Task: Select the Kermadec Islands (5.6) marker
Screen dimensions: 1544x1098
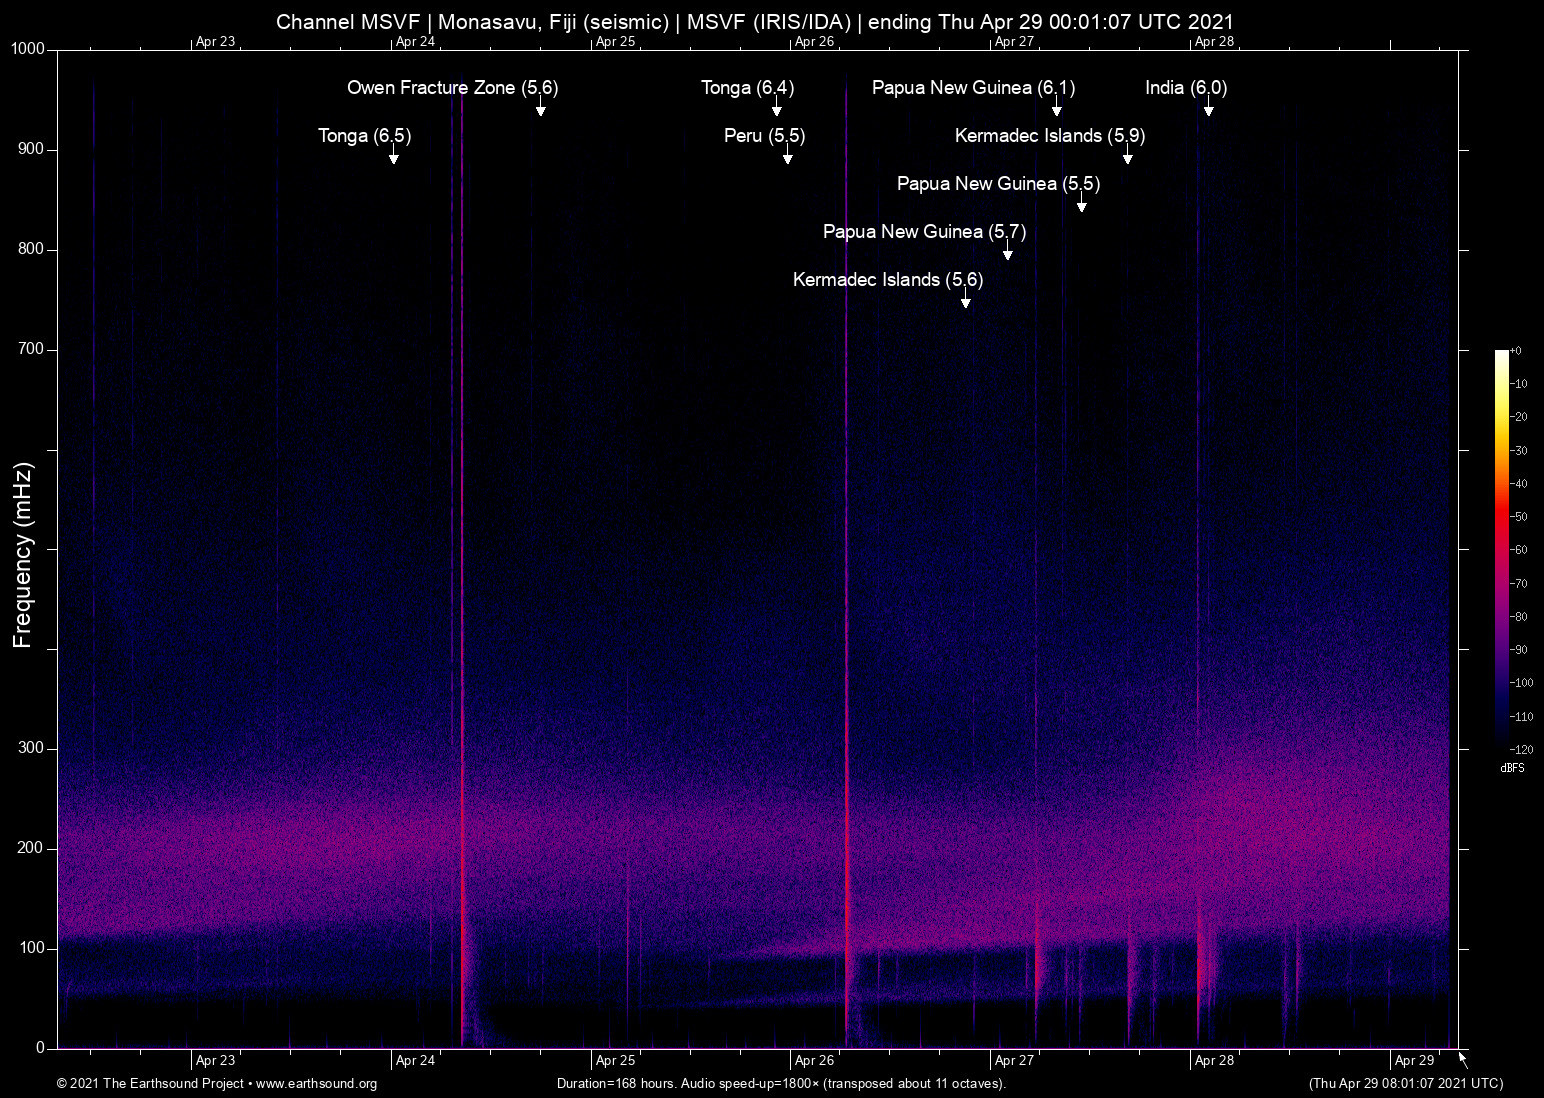Action: 888,280
